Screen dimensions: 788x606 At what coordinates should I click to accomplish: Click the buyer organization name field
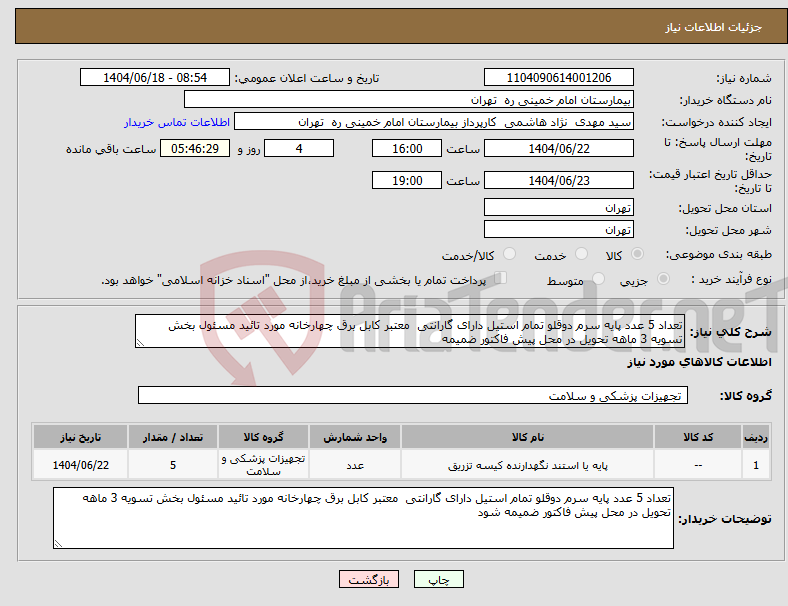[409, 99]
